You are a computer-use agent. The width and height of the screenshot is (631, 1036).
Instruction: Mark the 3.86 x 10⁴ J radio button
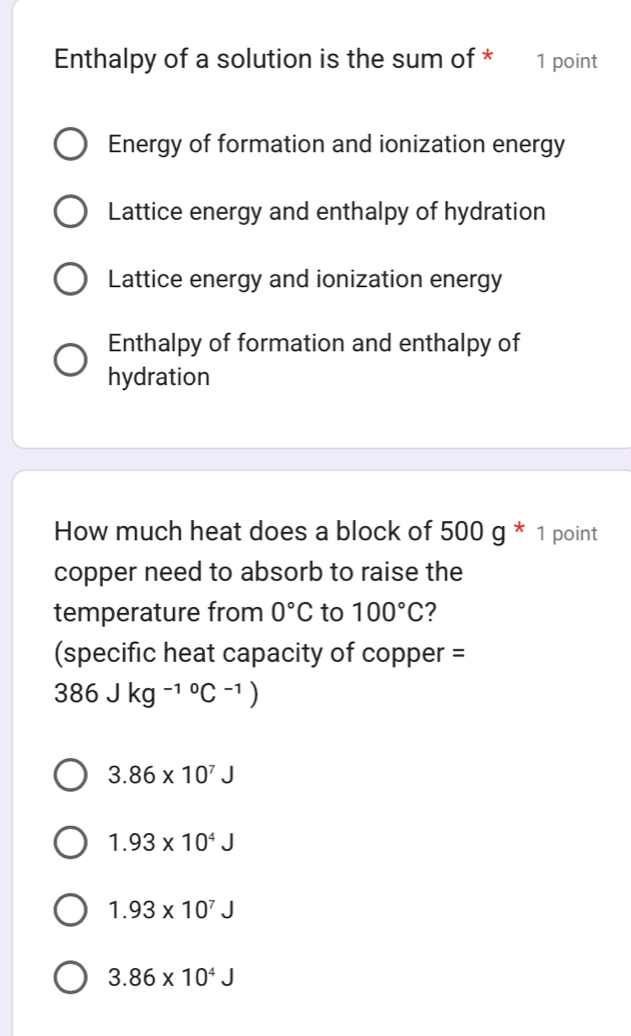(x=69, y=976)
